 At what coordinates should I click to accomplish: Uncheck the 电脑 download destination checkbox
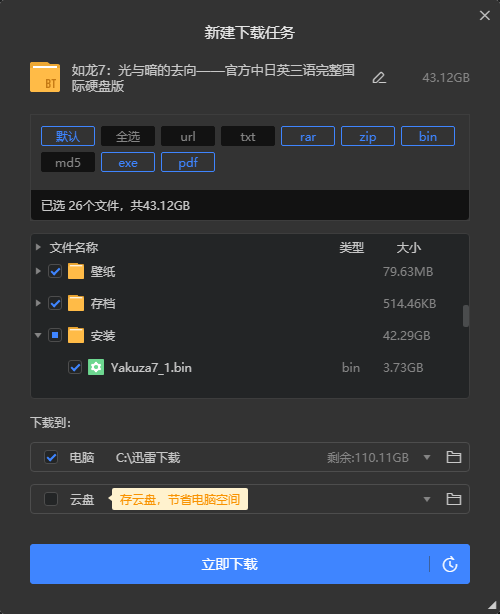(51, 457)
